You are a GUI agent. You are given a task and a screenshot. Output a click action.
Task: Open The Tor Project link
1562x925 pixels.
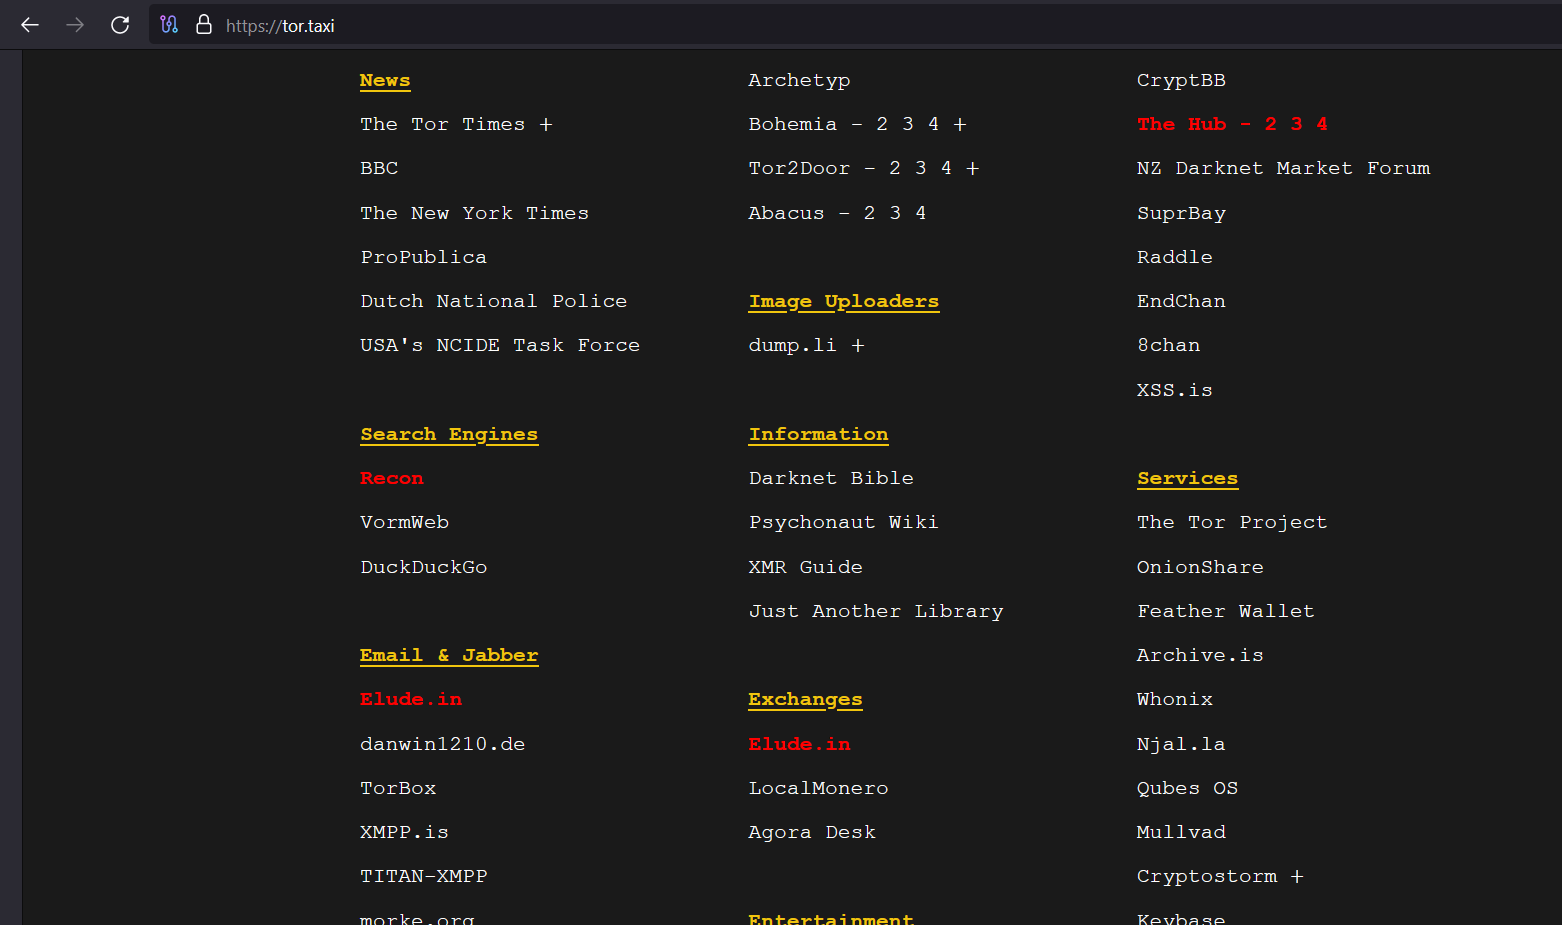tap(1232, 522)
